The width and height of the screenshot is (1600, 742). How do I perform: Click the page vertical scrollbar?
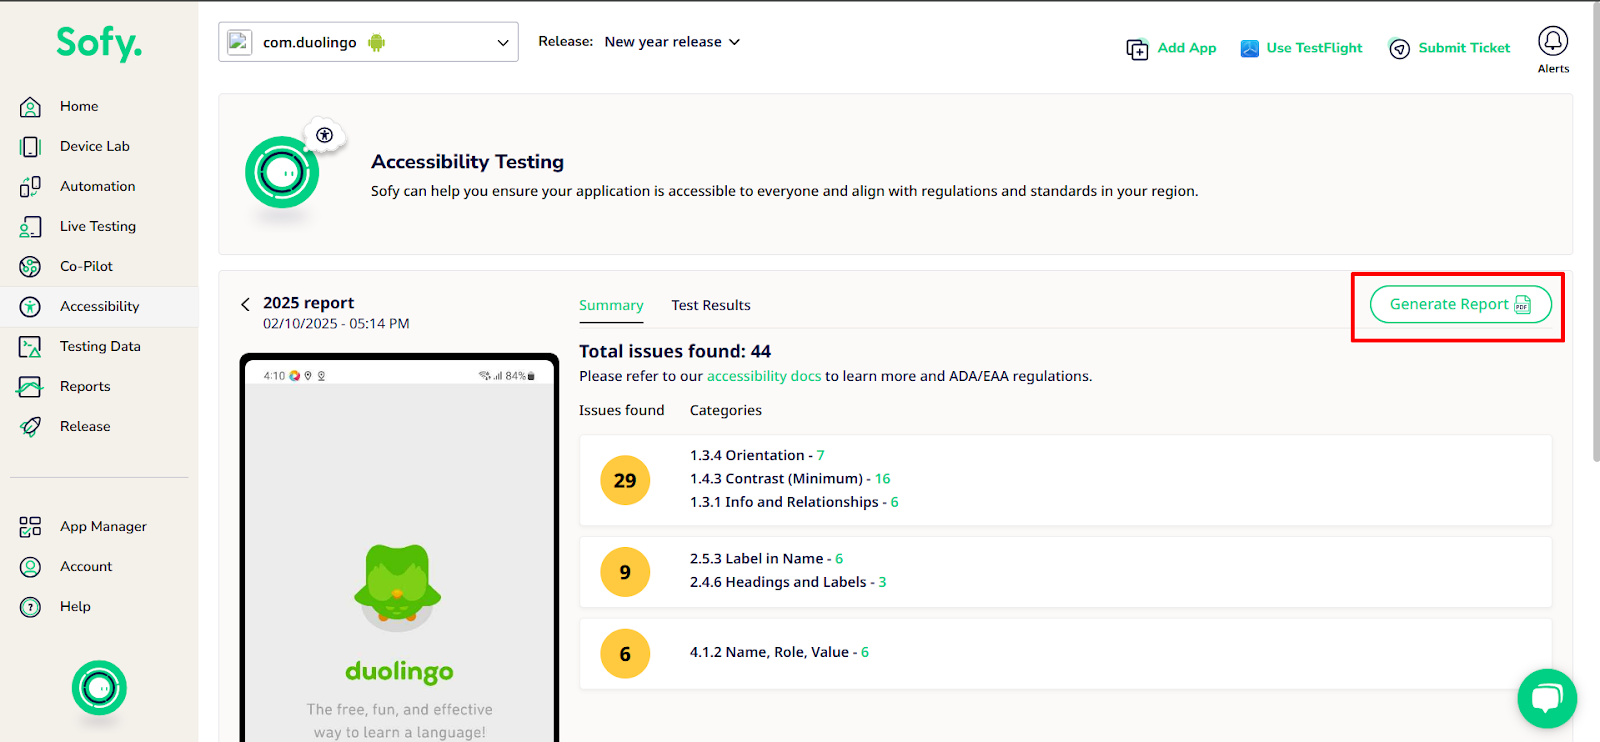point(1595,230)
